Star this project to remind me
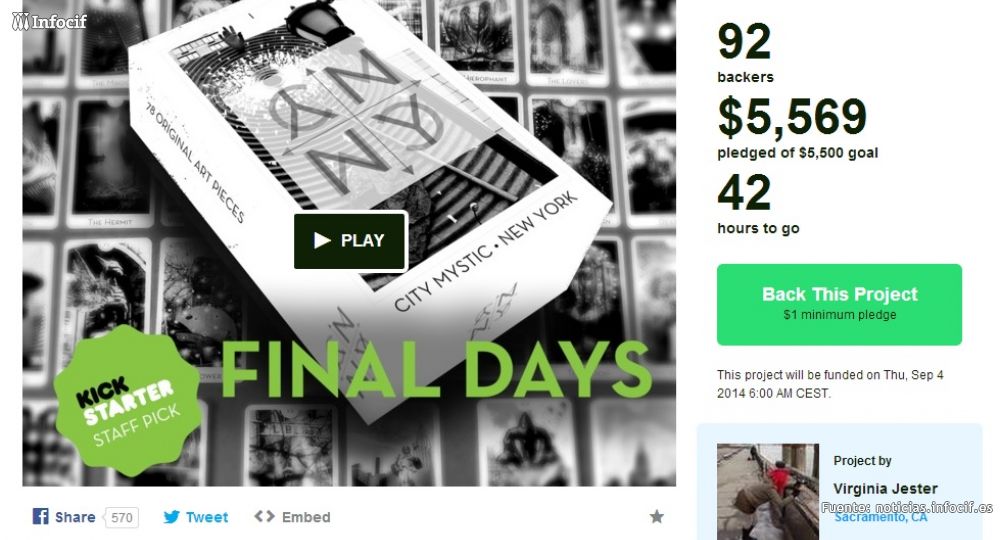The image size is (1000, 540). [x=656, y=516]
